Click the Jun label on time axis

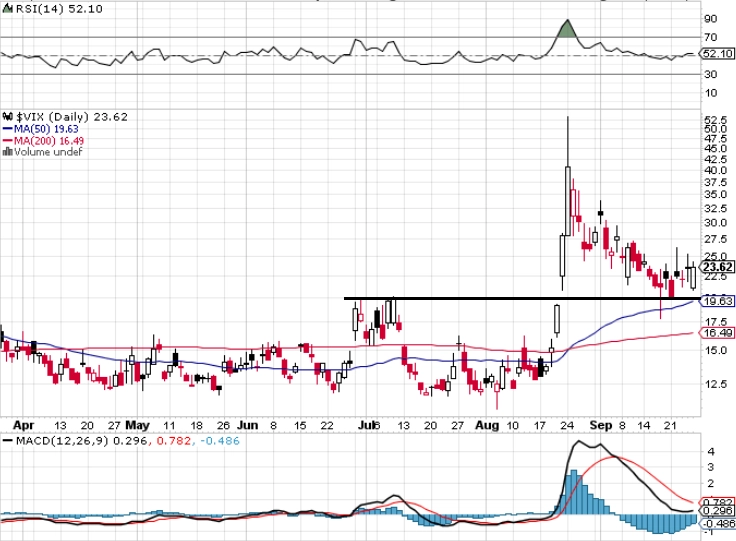[x=247, y=425]
